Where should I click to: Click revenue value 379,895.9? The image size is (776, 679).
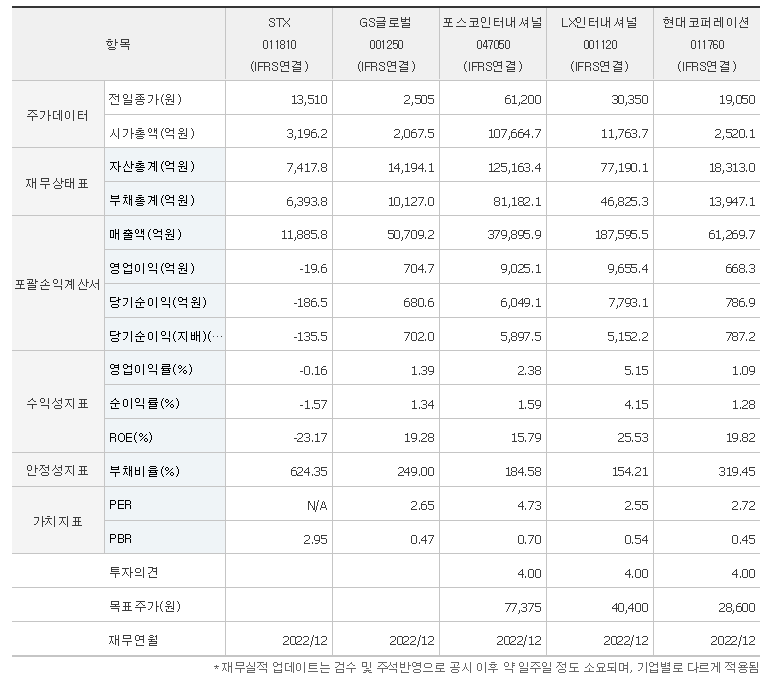(x=514, y=235)
